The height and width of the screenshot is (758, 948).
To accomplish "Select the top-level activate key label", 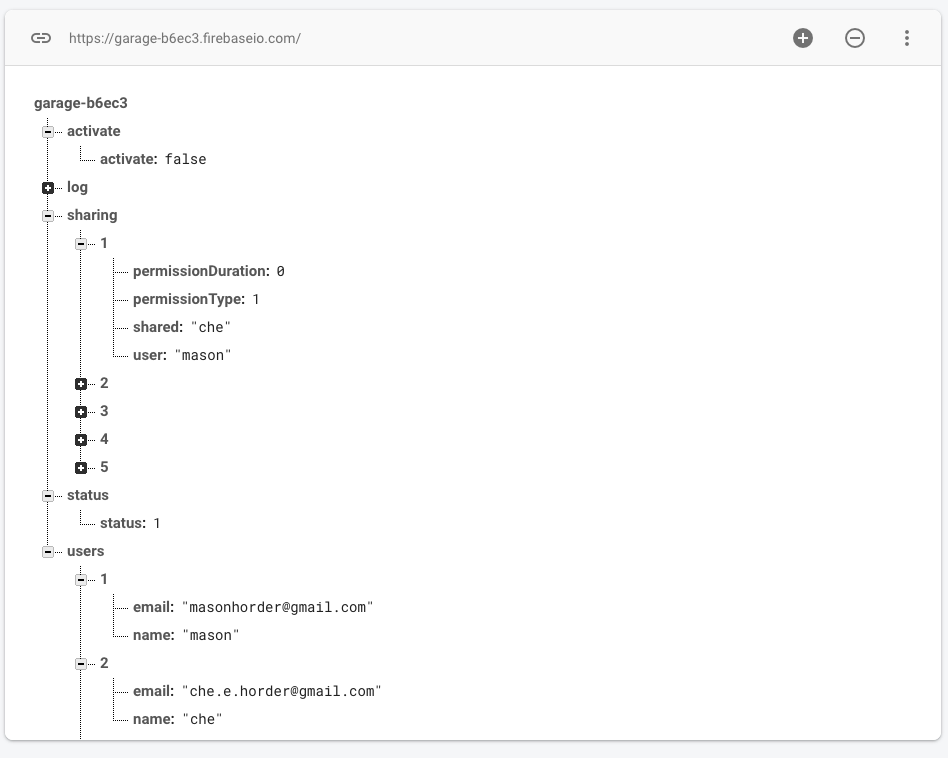I will click(94, 131).
